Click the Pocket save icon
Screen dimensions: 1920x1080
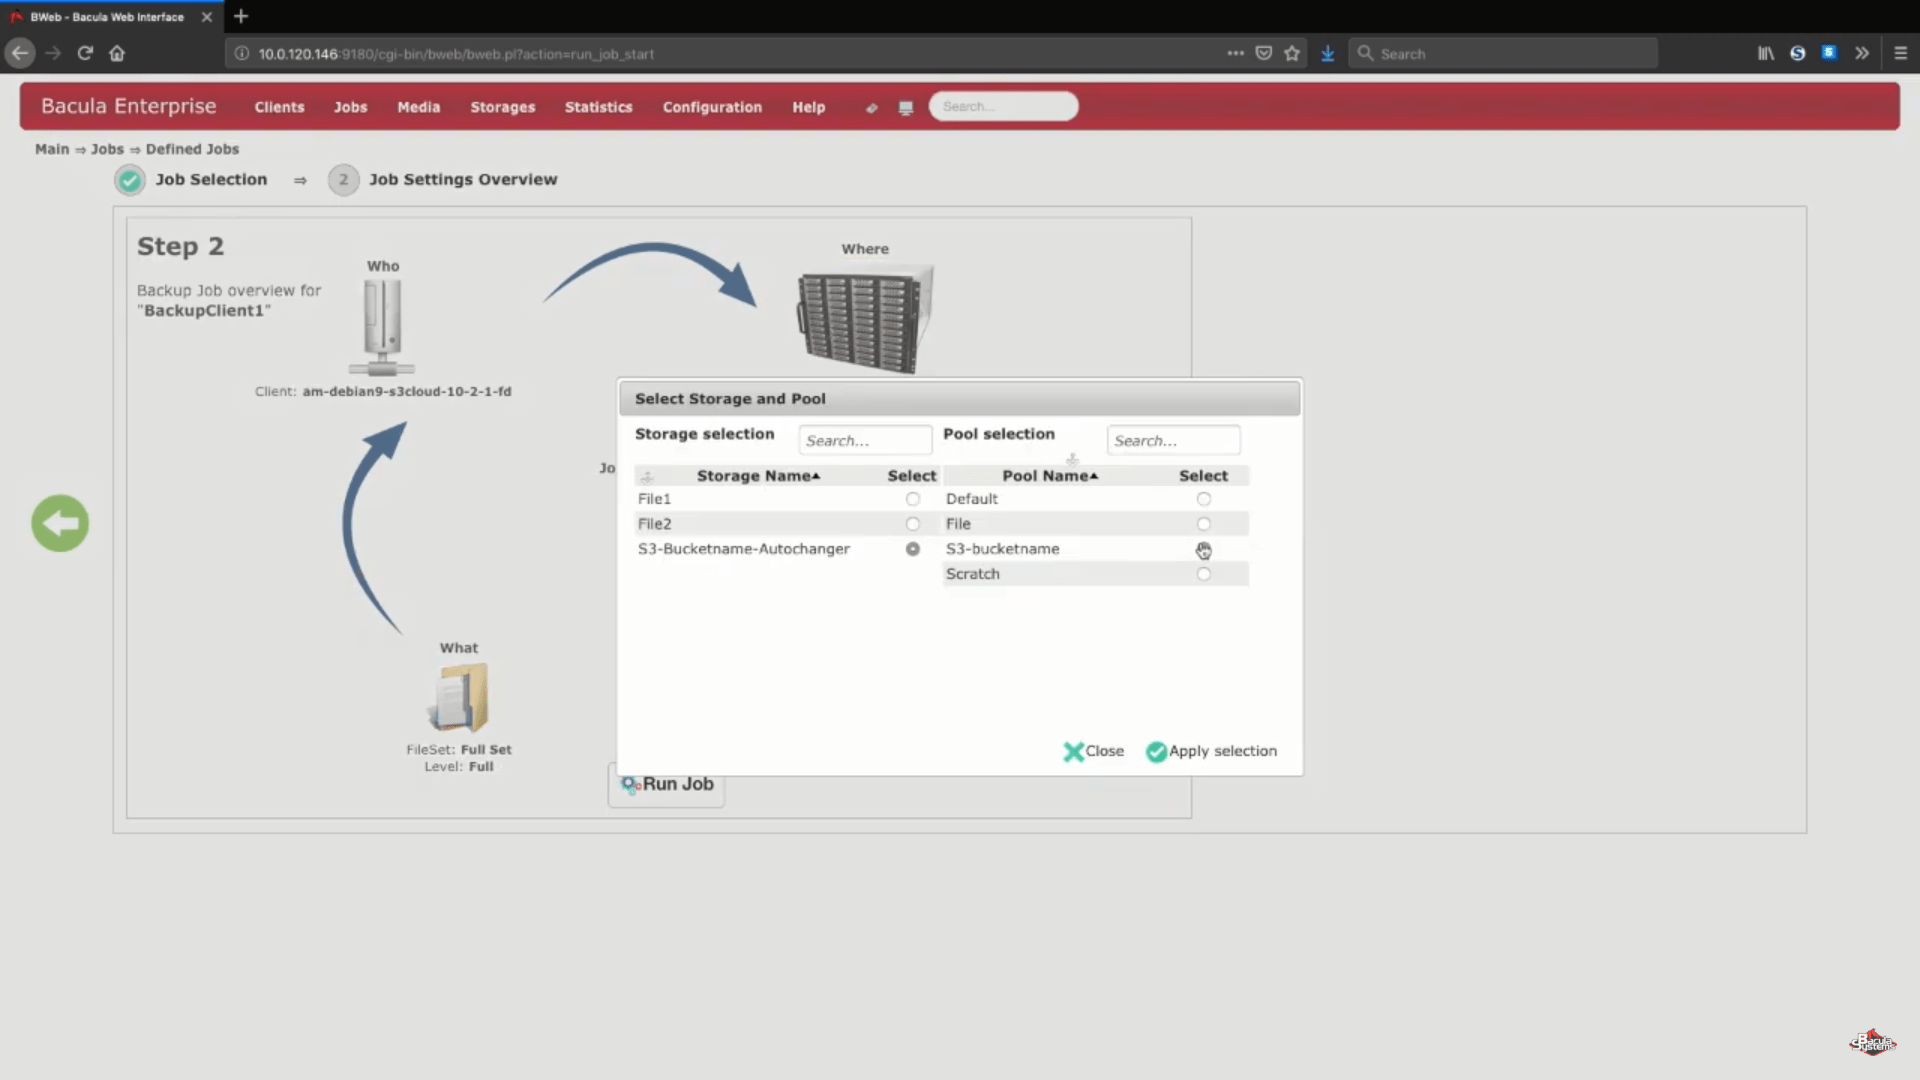tap(1264, 53)
